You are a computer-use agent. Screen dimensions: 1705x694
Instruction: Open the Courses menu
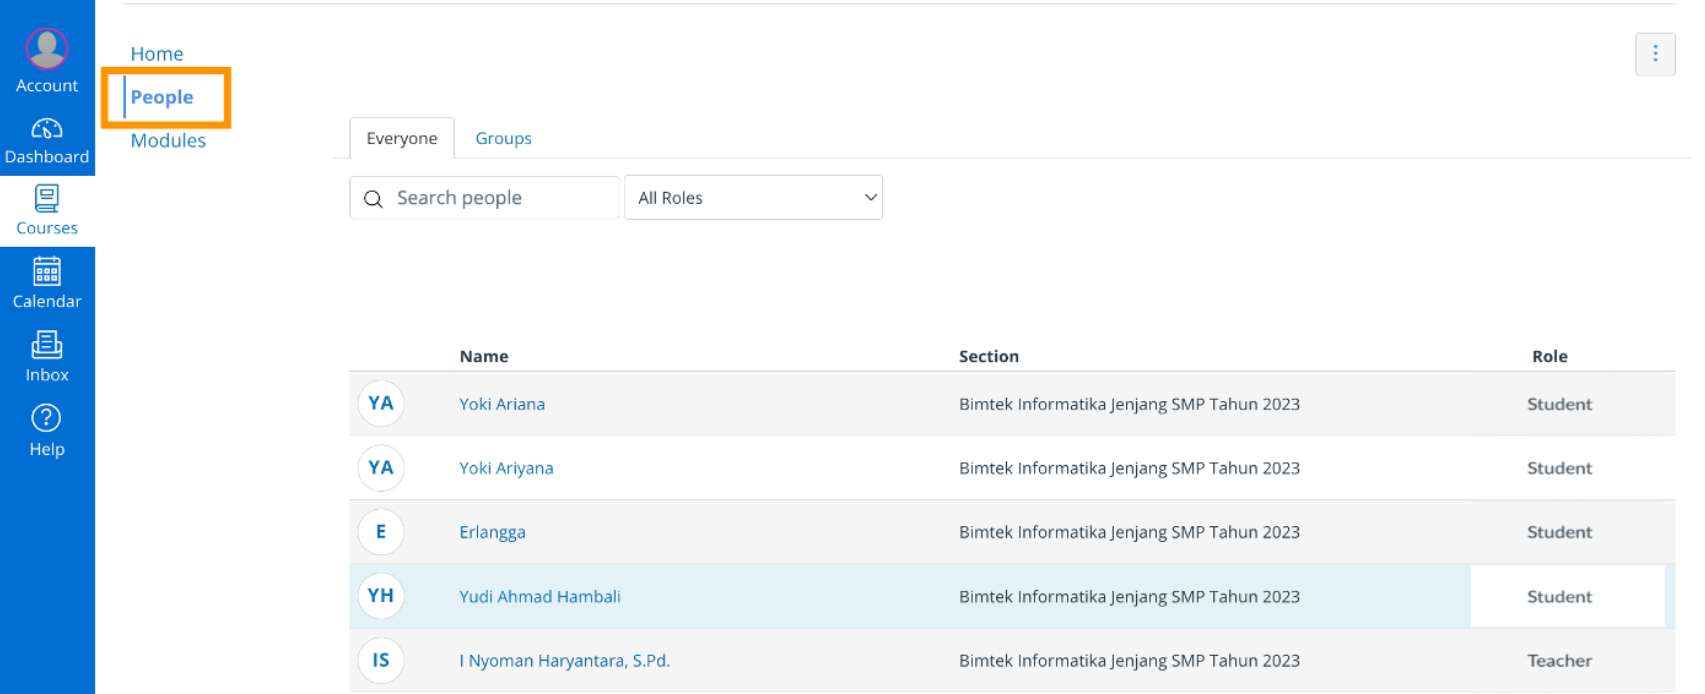(47, 211)
